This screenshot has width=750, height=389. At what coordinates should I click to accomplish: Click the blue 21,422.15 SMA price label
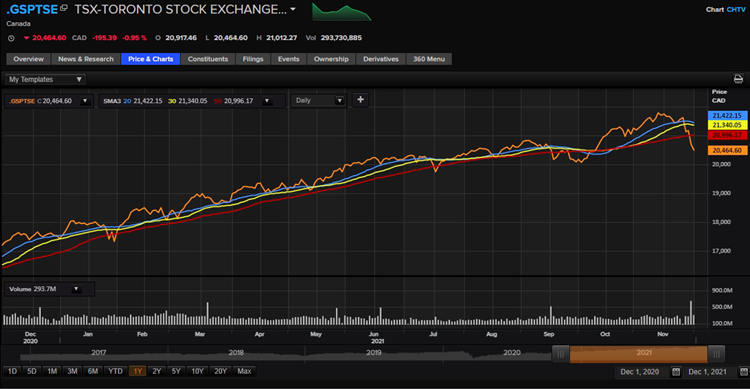[727, 115]
